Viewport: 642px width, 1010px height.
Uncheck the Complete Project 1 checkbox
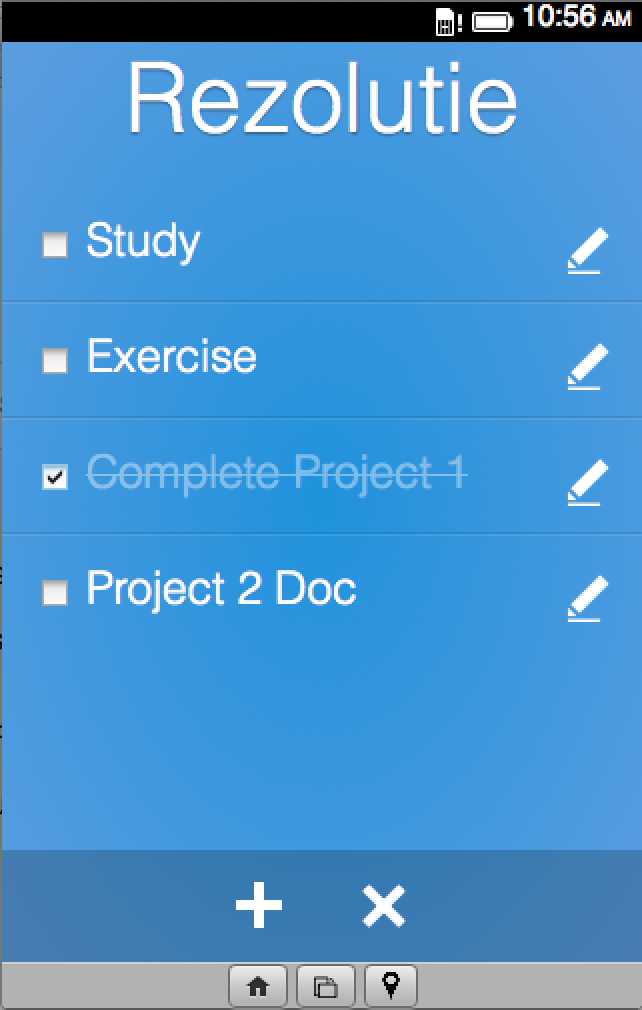pos(55,477)
